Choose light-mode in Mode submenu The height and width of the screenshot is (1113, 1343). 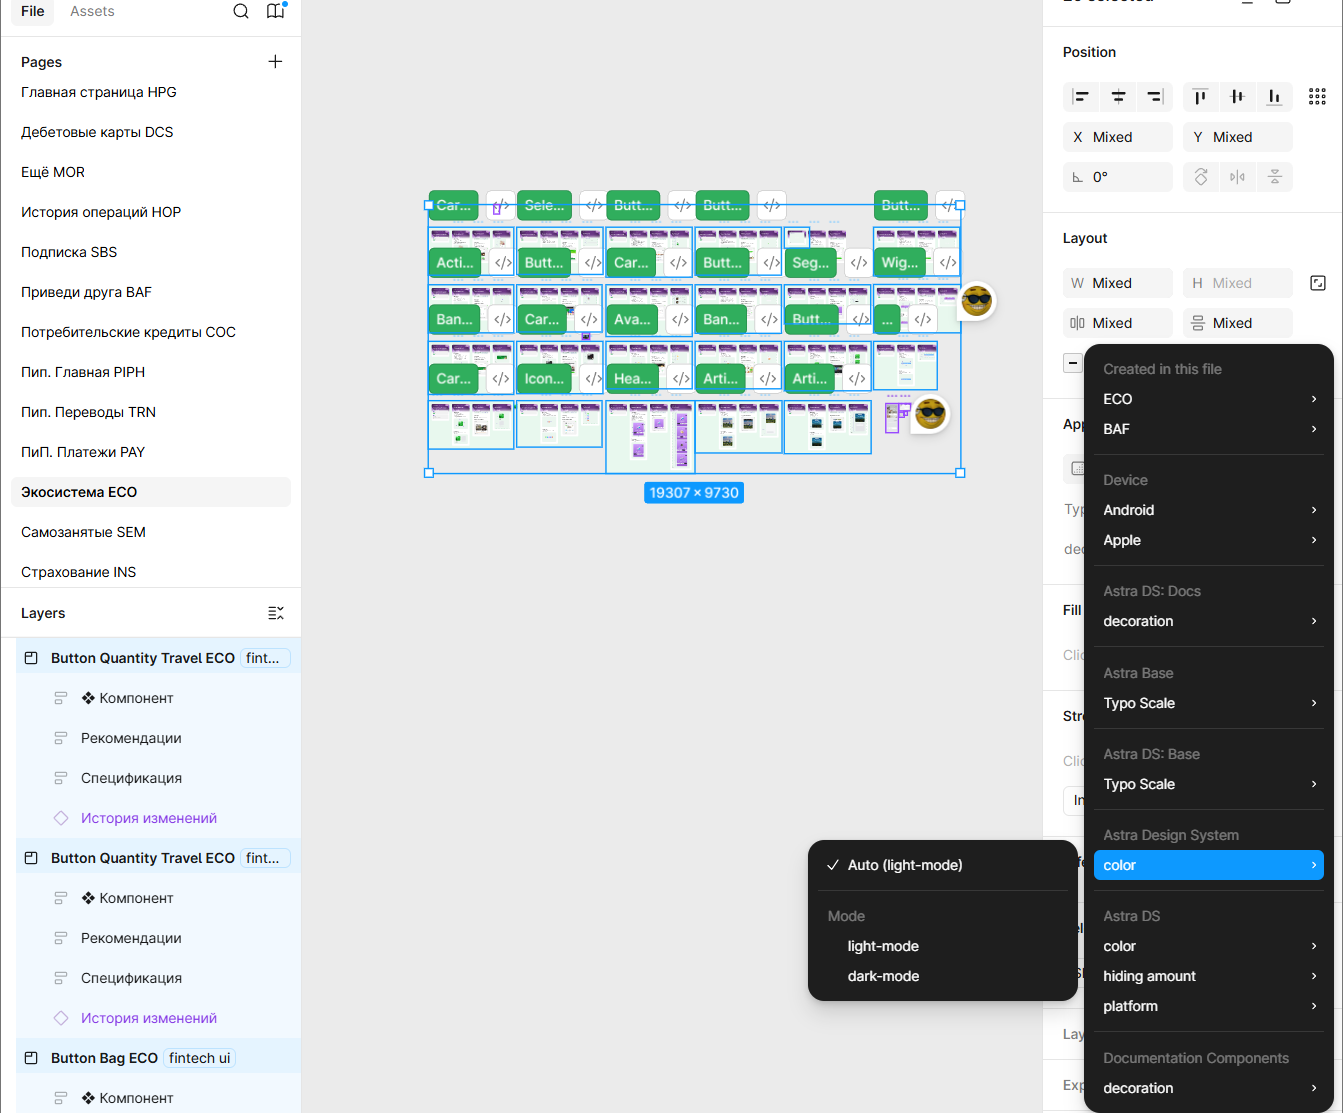(x=943, y=946)
